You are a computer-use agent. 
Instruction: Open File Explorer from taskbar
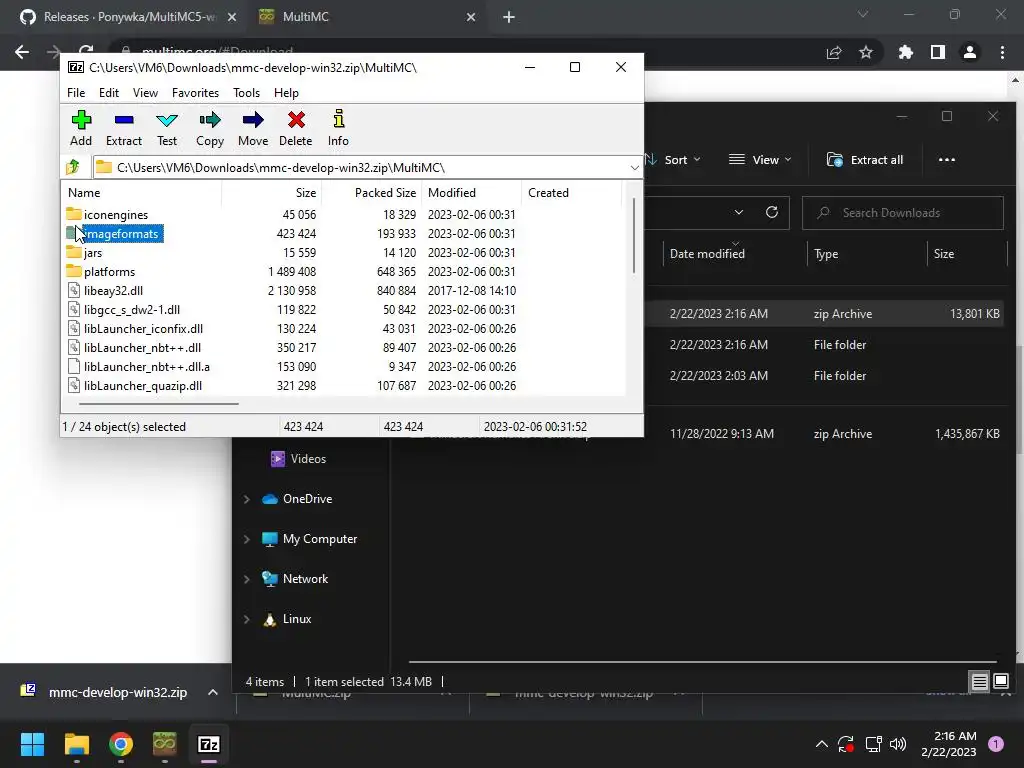click(x=76, y=744)
